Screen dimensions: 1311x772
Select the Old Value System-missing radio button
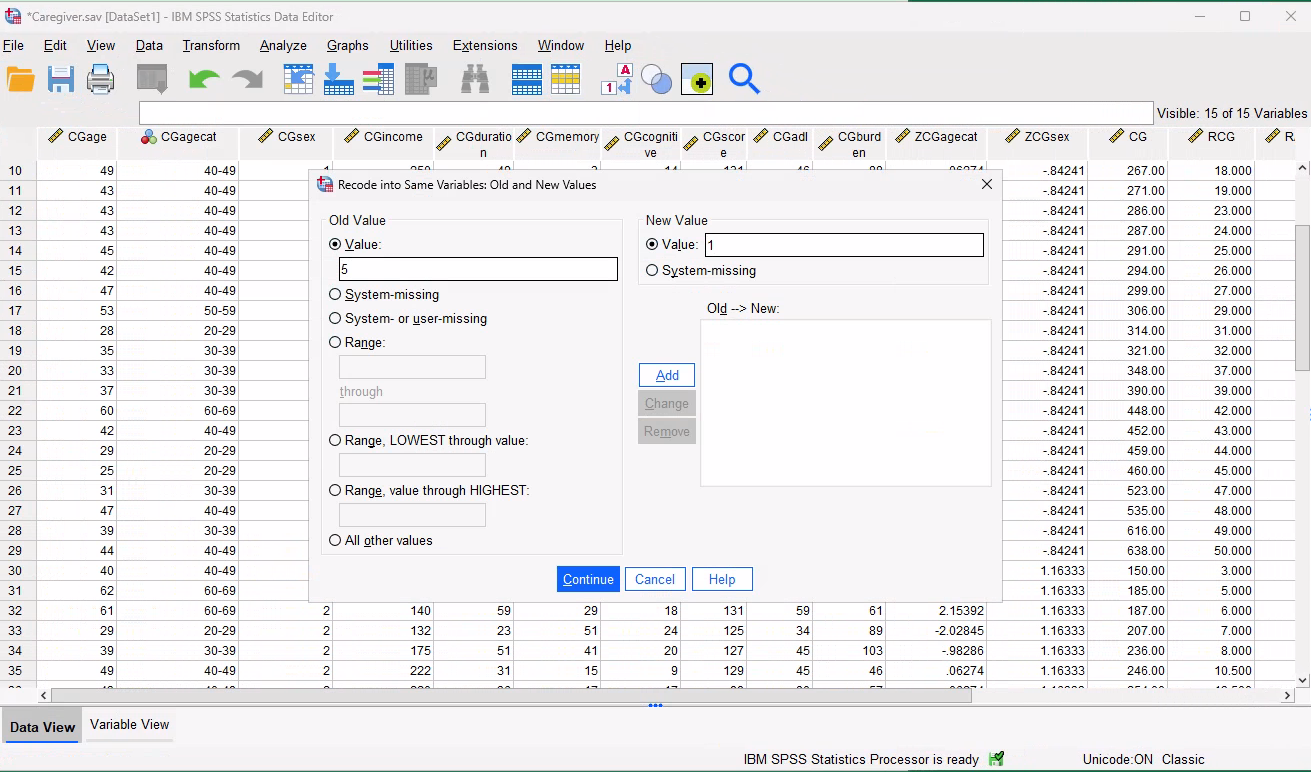click(335, 295)
